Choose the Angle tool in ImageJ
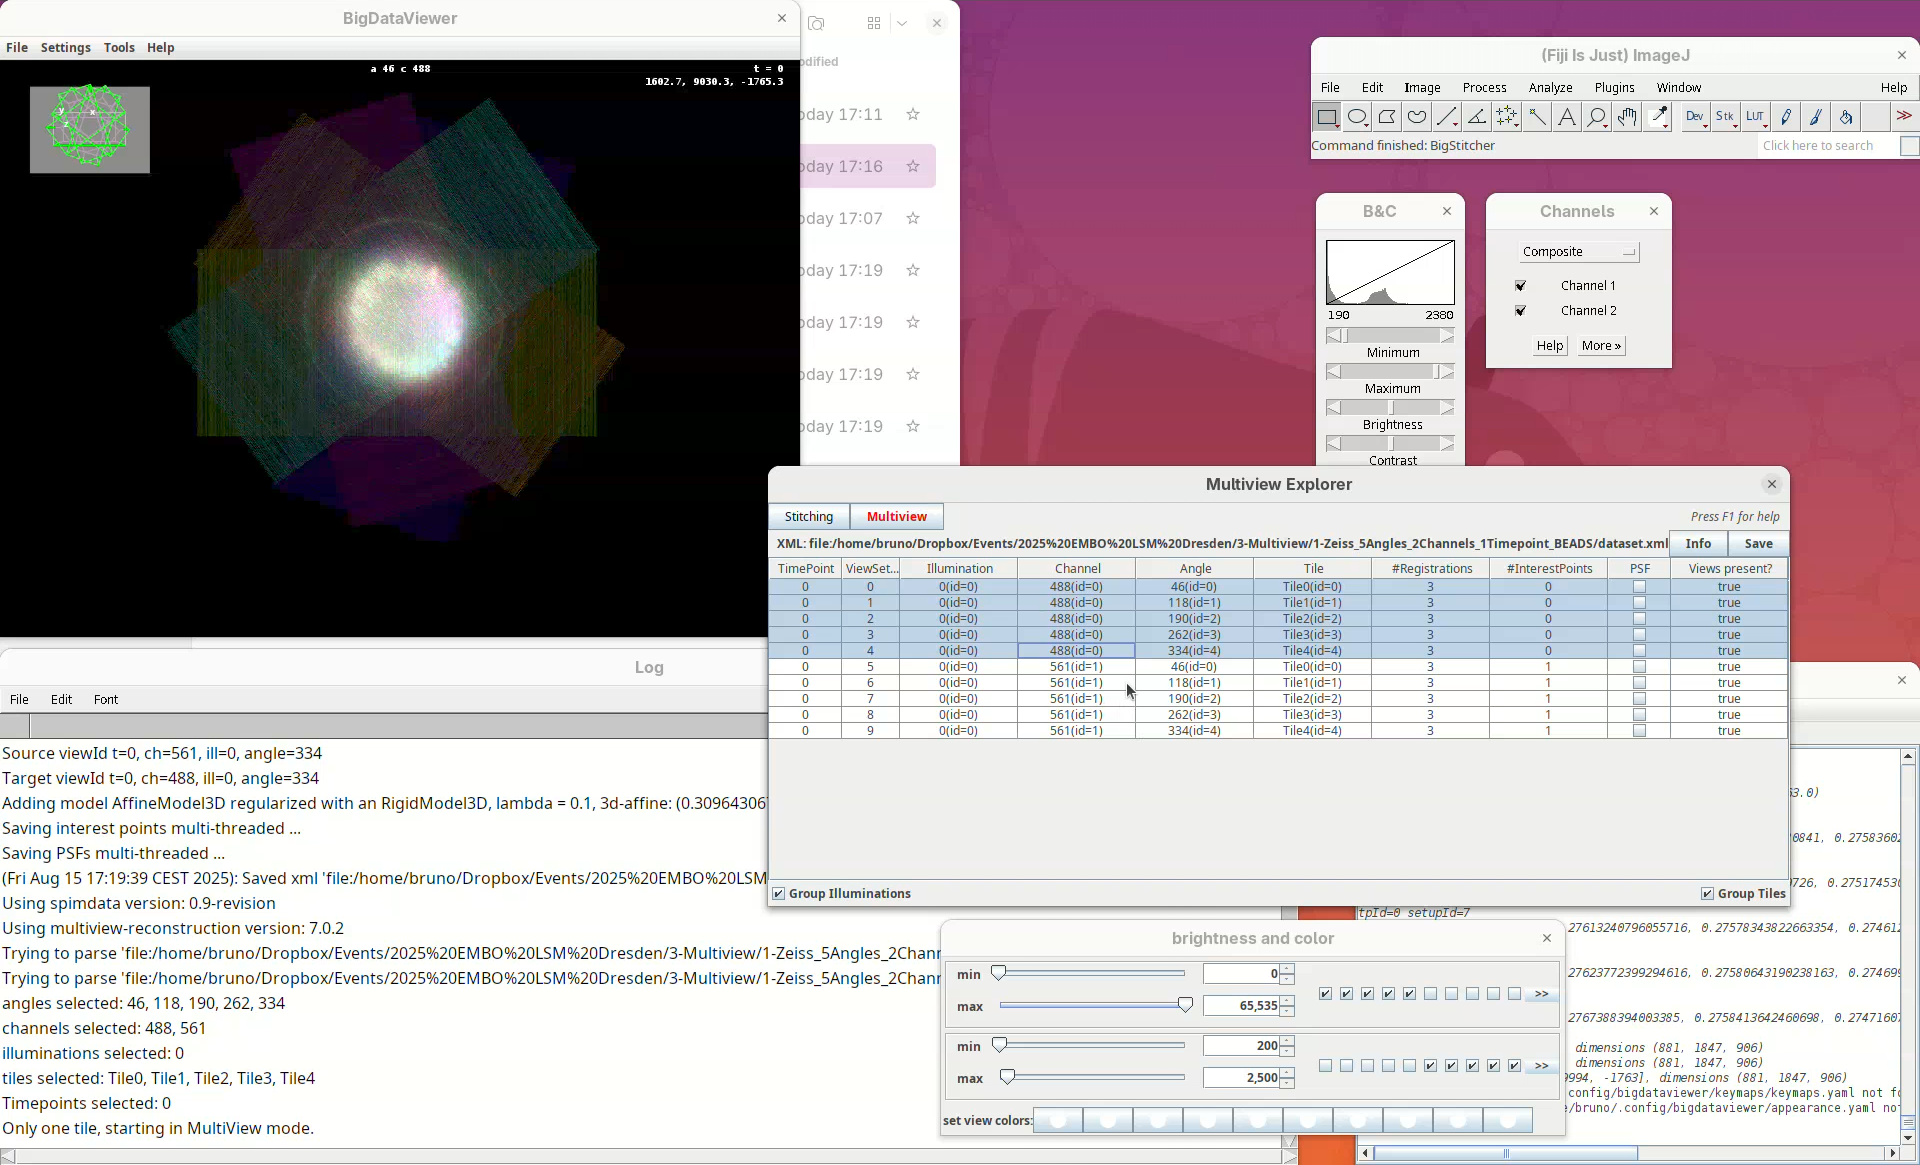 [1477, 117]
